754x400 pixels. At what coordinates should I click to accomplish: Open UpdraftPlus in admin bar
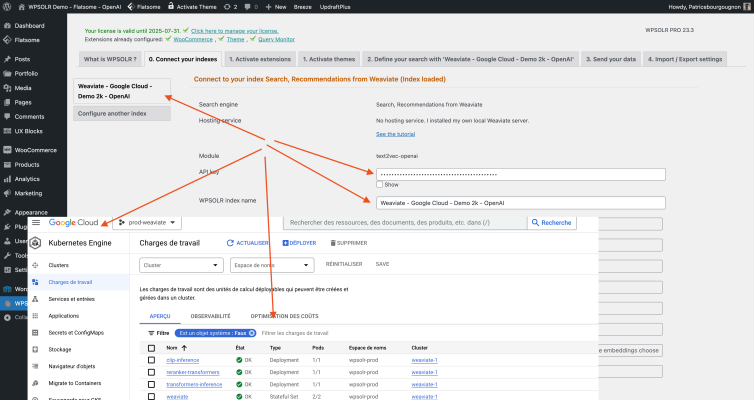(x=335, y=7)
